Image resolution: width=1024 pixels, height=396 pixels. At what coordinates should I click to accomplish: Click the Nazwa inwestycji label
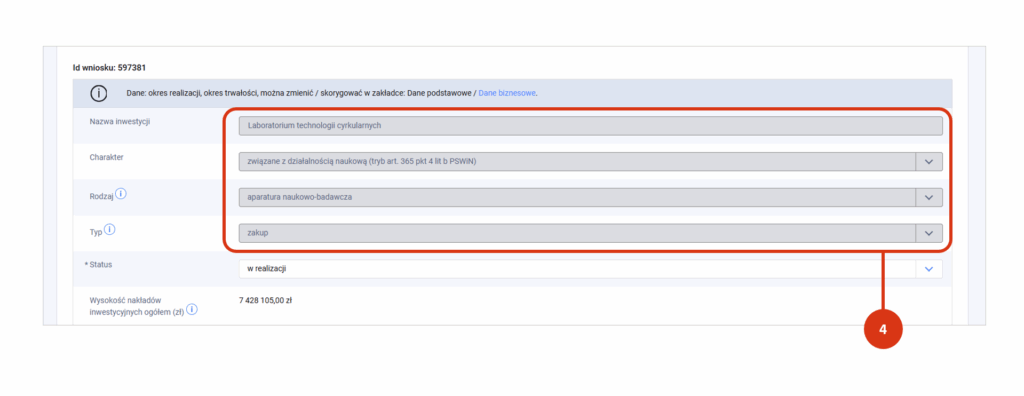click(120, 122)
